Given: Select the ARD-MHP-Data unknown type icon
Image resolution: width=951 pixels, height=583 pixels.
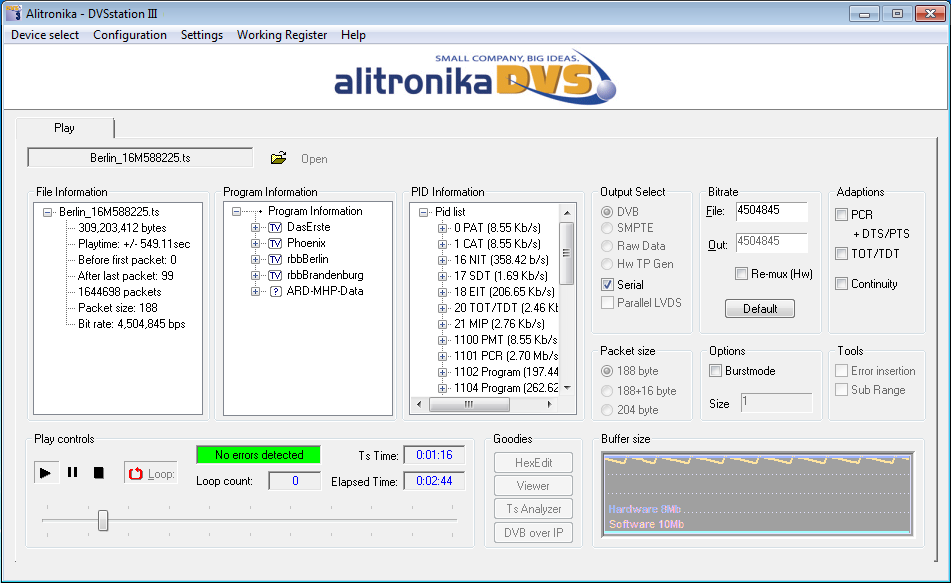Looking at the screenshot, I should (275, 291).
